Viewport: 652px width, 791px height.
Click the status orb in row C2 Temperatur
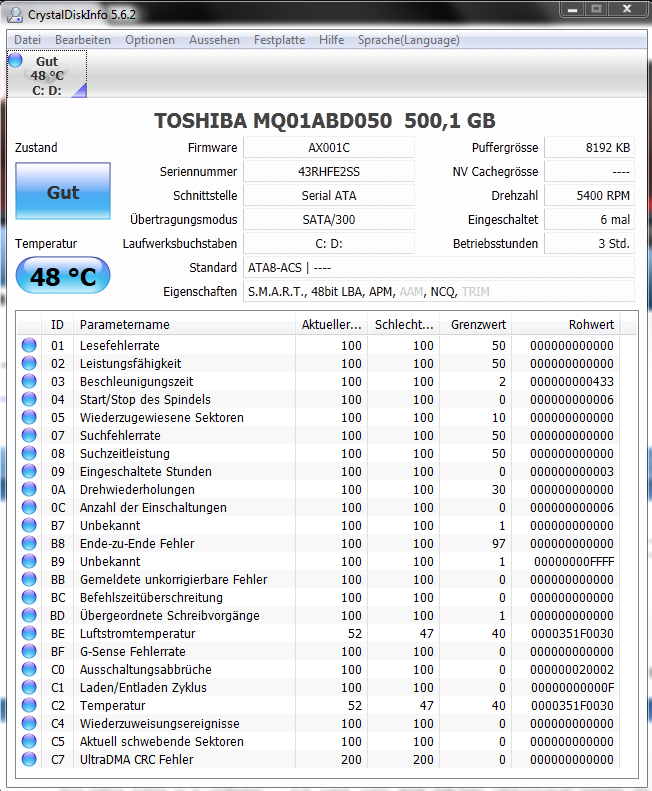coord(29,705)
